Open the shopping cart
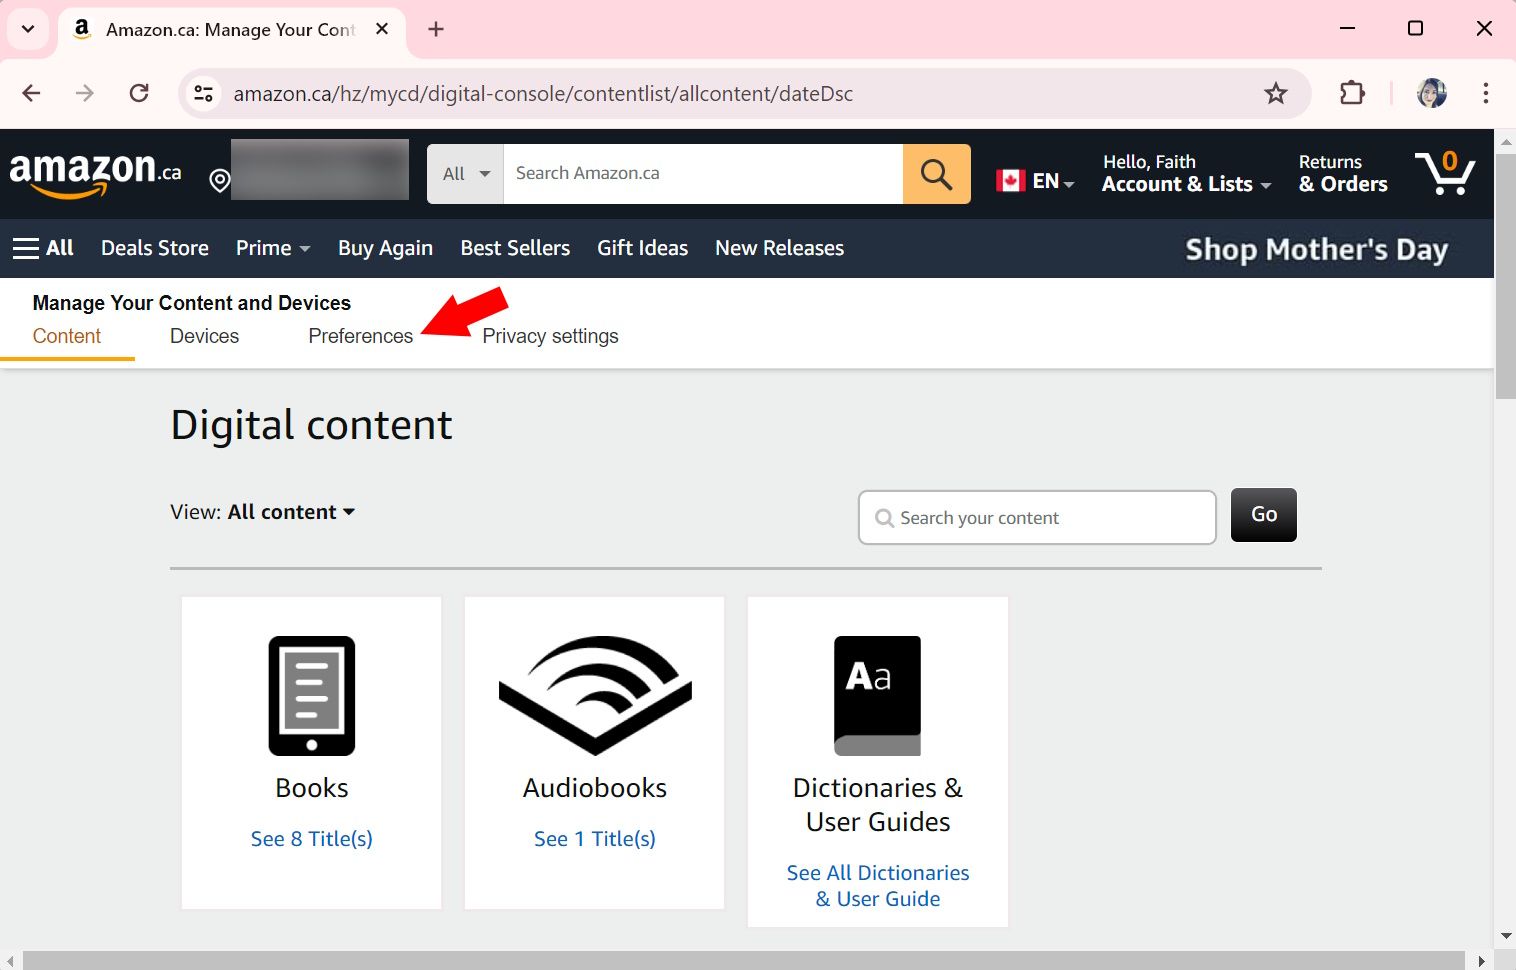The height and width of the screenshot is (970, 1516). pyautogui.click(x=1444, y=173)
